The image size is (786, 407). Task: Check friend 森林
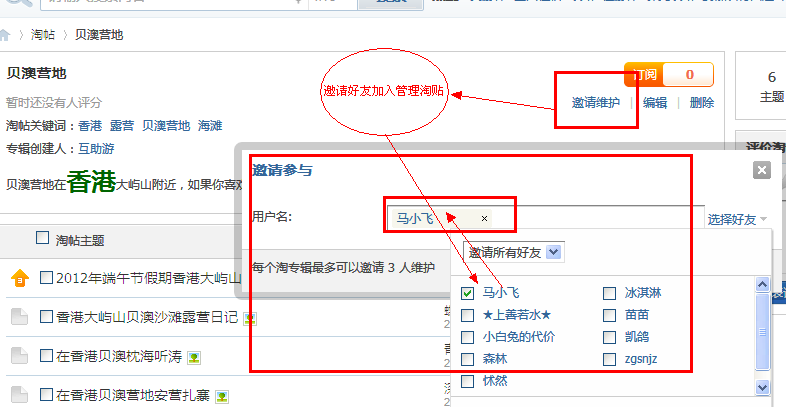(467, 359)
